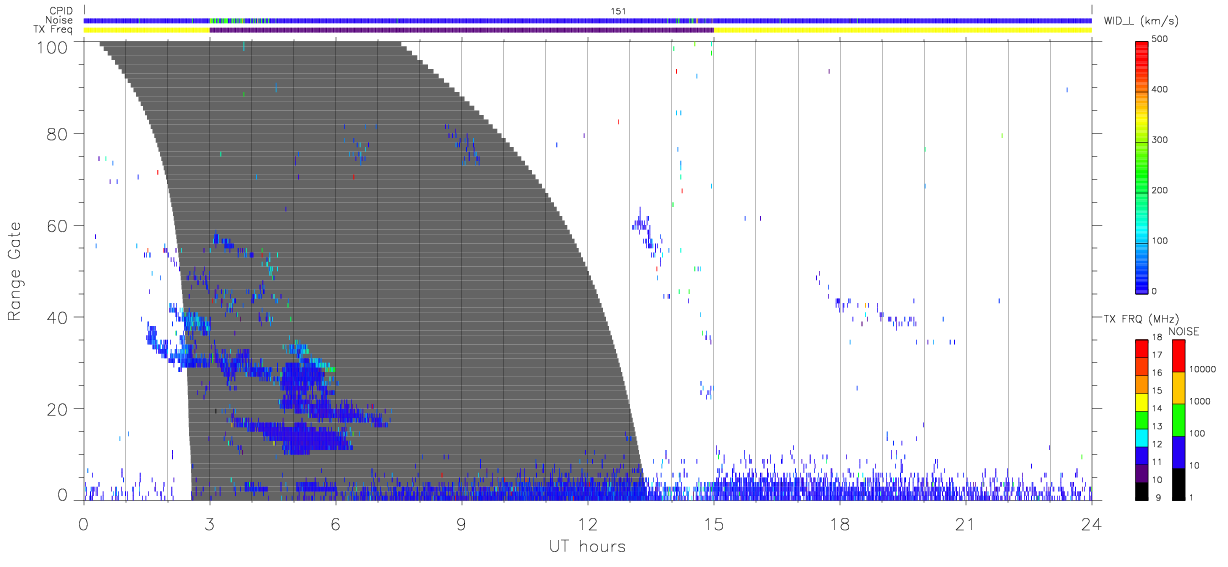Click the yellow 14-15 MHz swatch in TX FRQ legend
Viewport: 1228px width, 567px height.
pyautogui.click(x=1141, y=402)
